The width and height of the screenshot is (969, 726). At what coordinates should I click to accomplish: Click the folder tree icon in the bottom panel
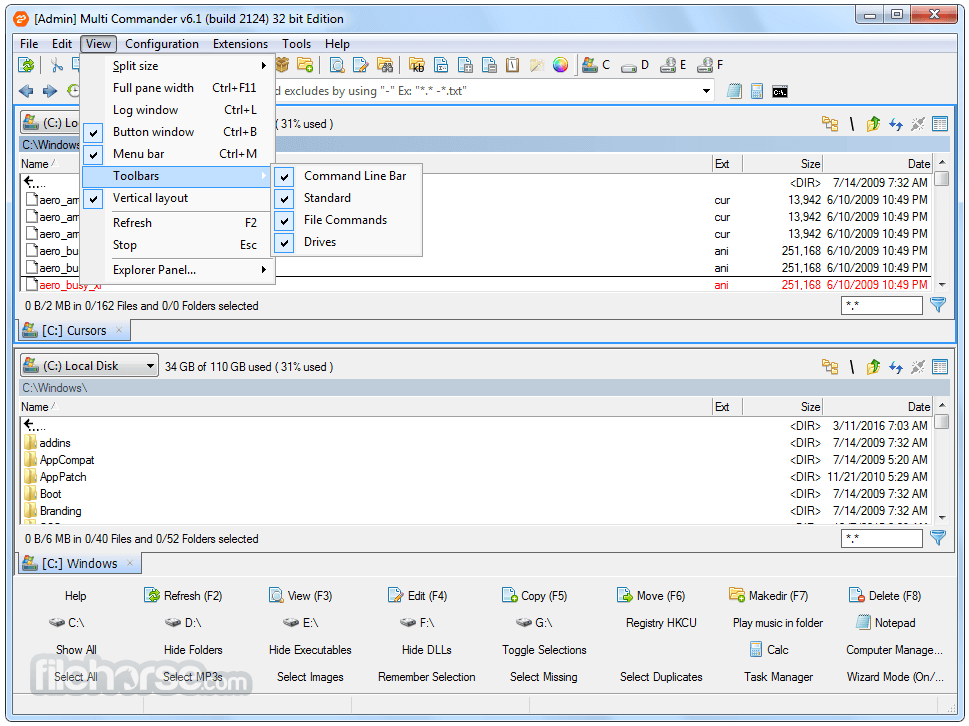click(x=830, y=367)
